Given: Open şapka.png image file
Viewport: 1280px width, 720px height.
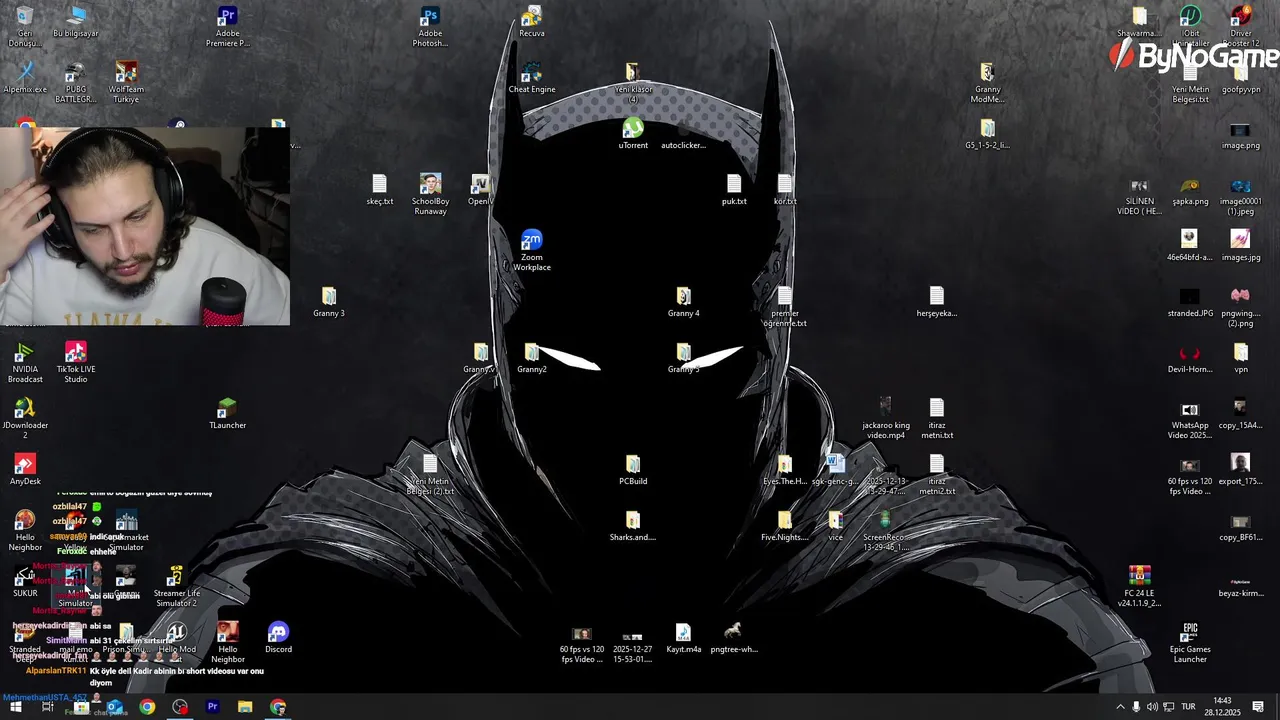Looking at the screenshot, I should point(1190,190).
